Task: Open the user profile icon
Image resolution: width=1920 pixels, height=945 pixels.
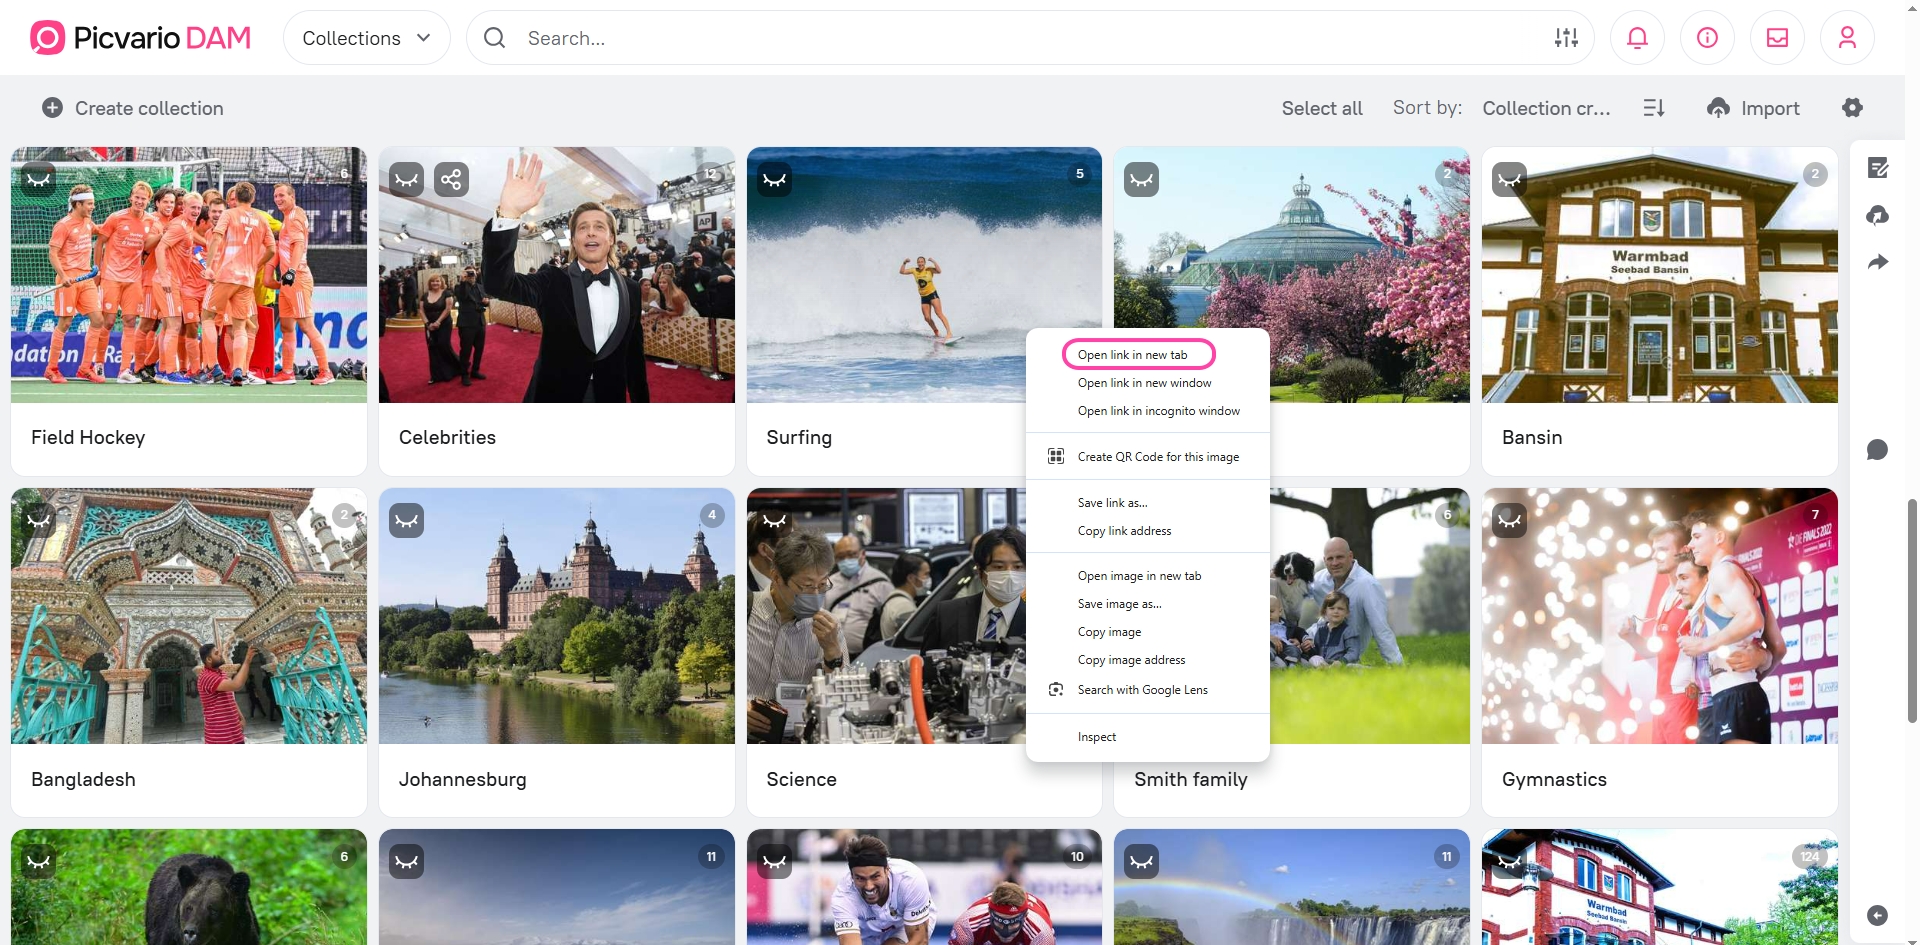Action: click(x=1847, y=38)
